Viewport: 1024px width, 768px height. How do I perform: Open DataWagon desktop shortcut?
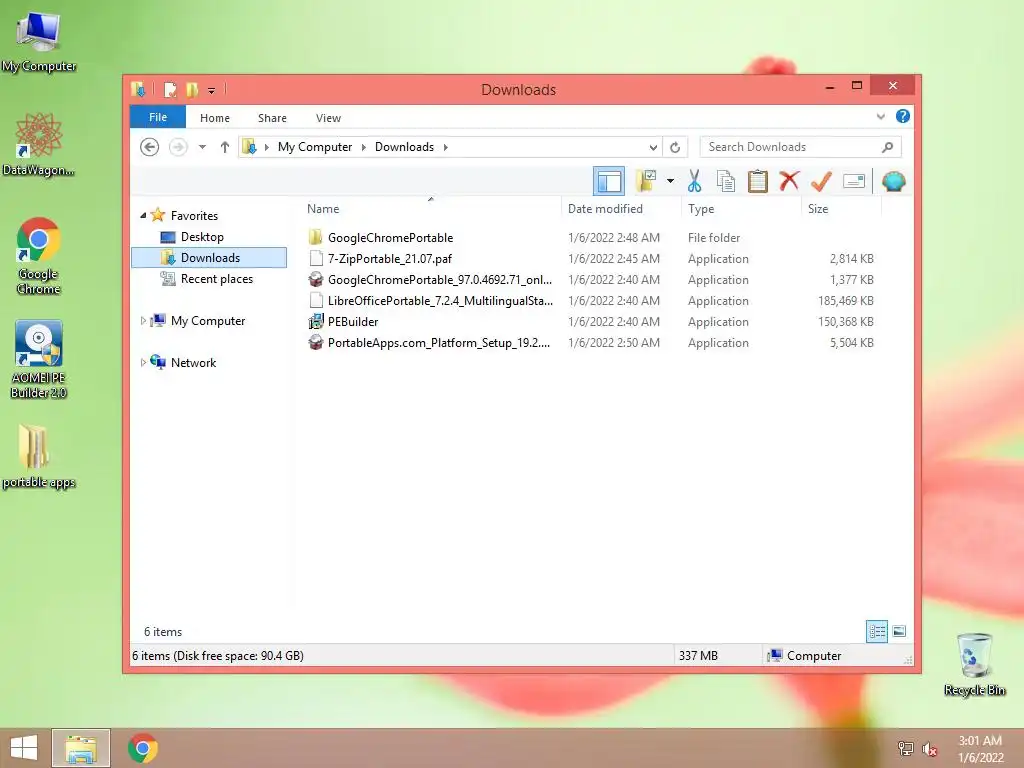click(x=39, y=145)
